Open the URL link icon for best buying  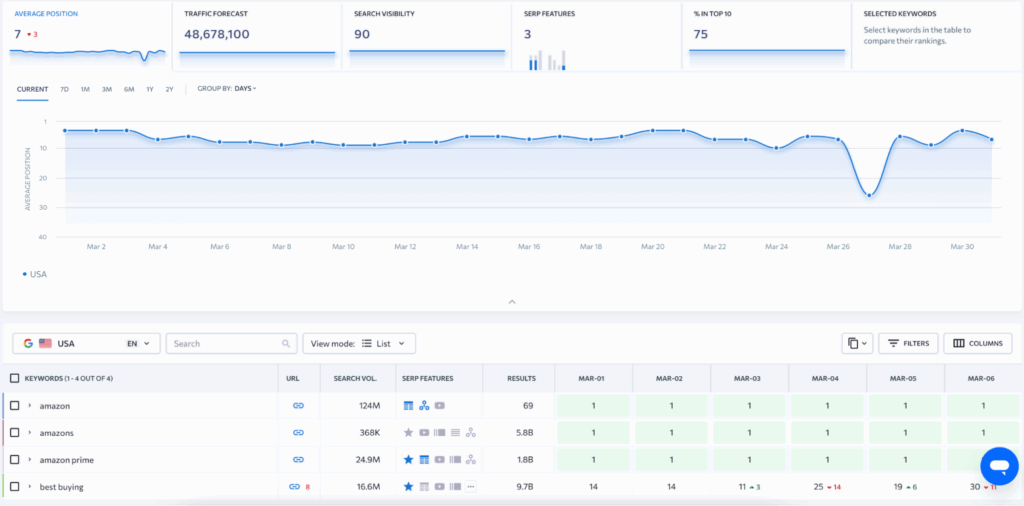[x=295, y=486]
